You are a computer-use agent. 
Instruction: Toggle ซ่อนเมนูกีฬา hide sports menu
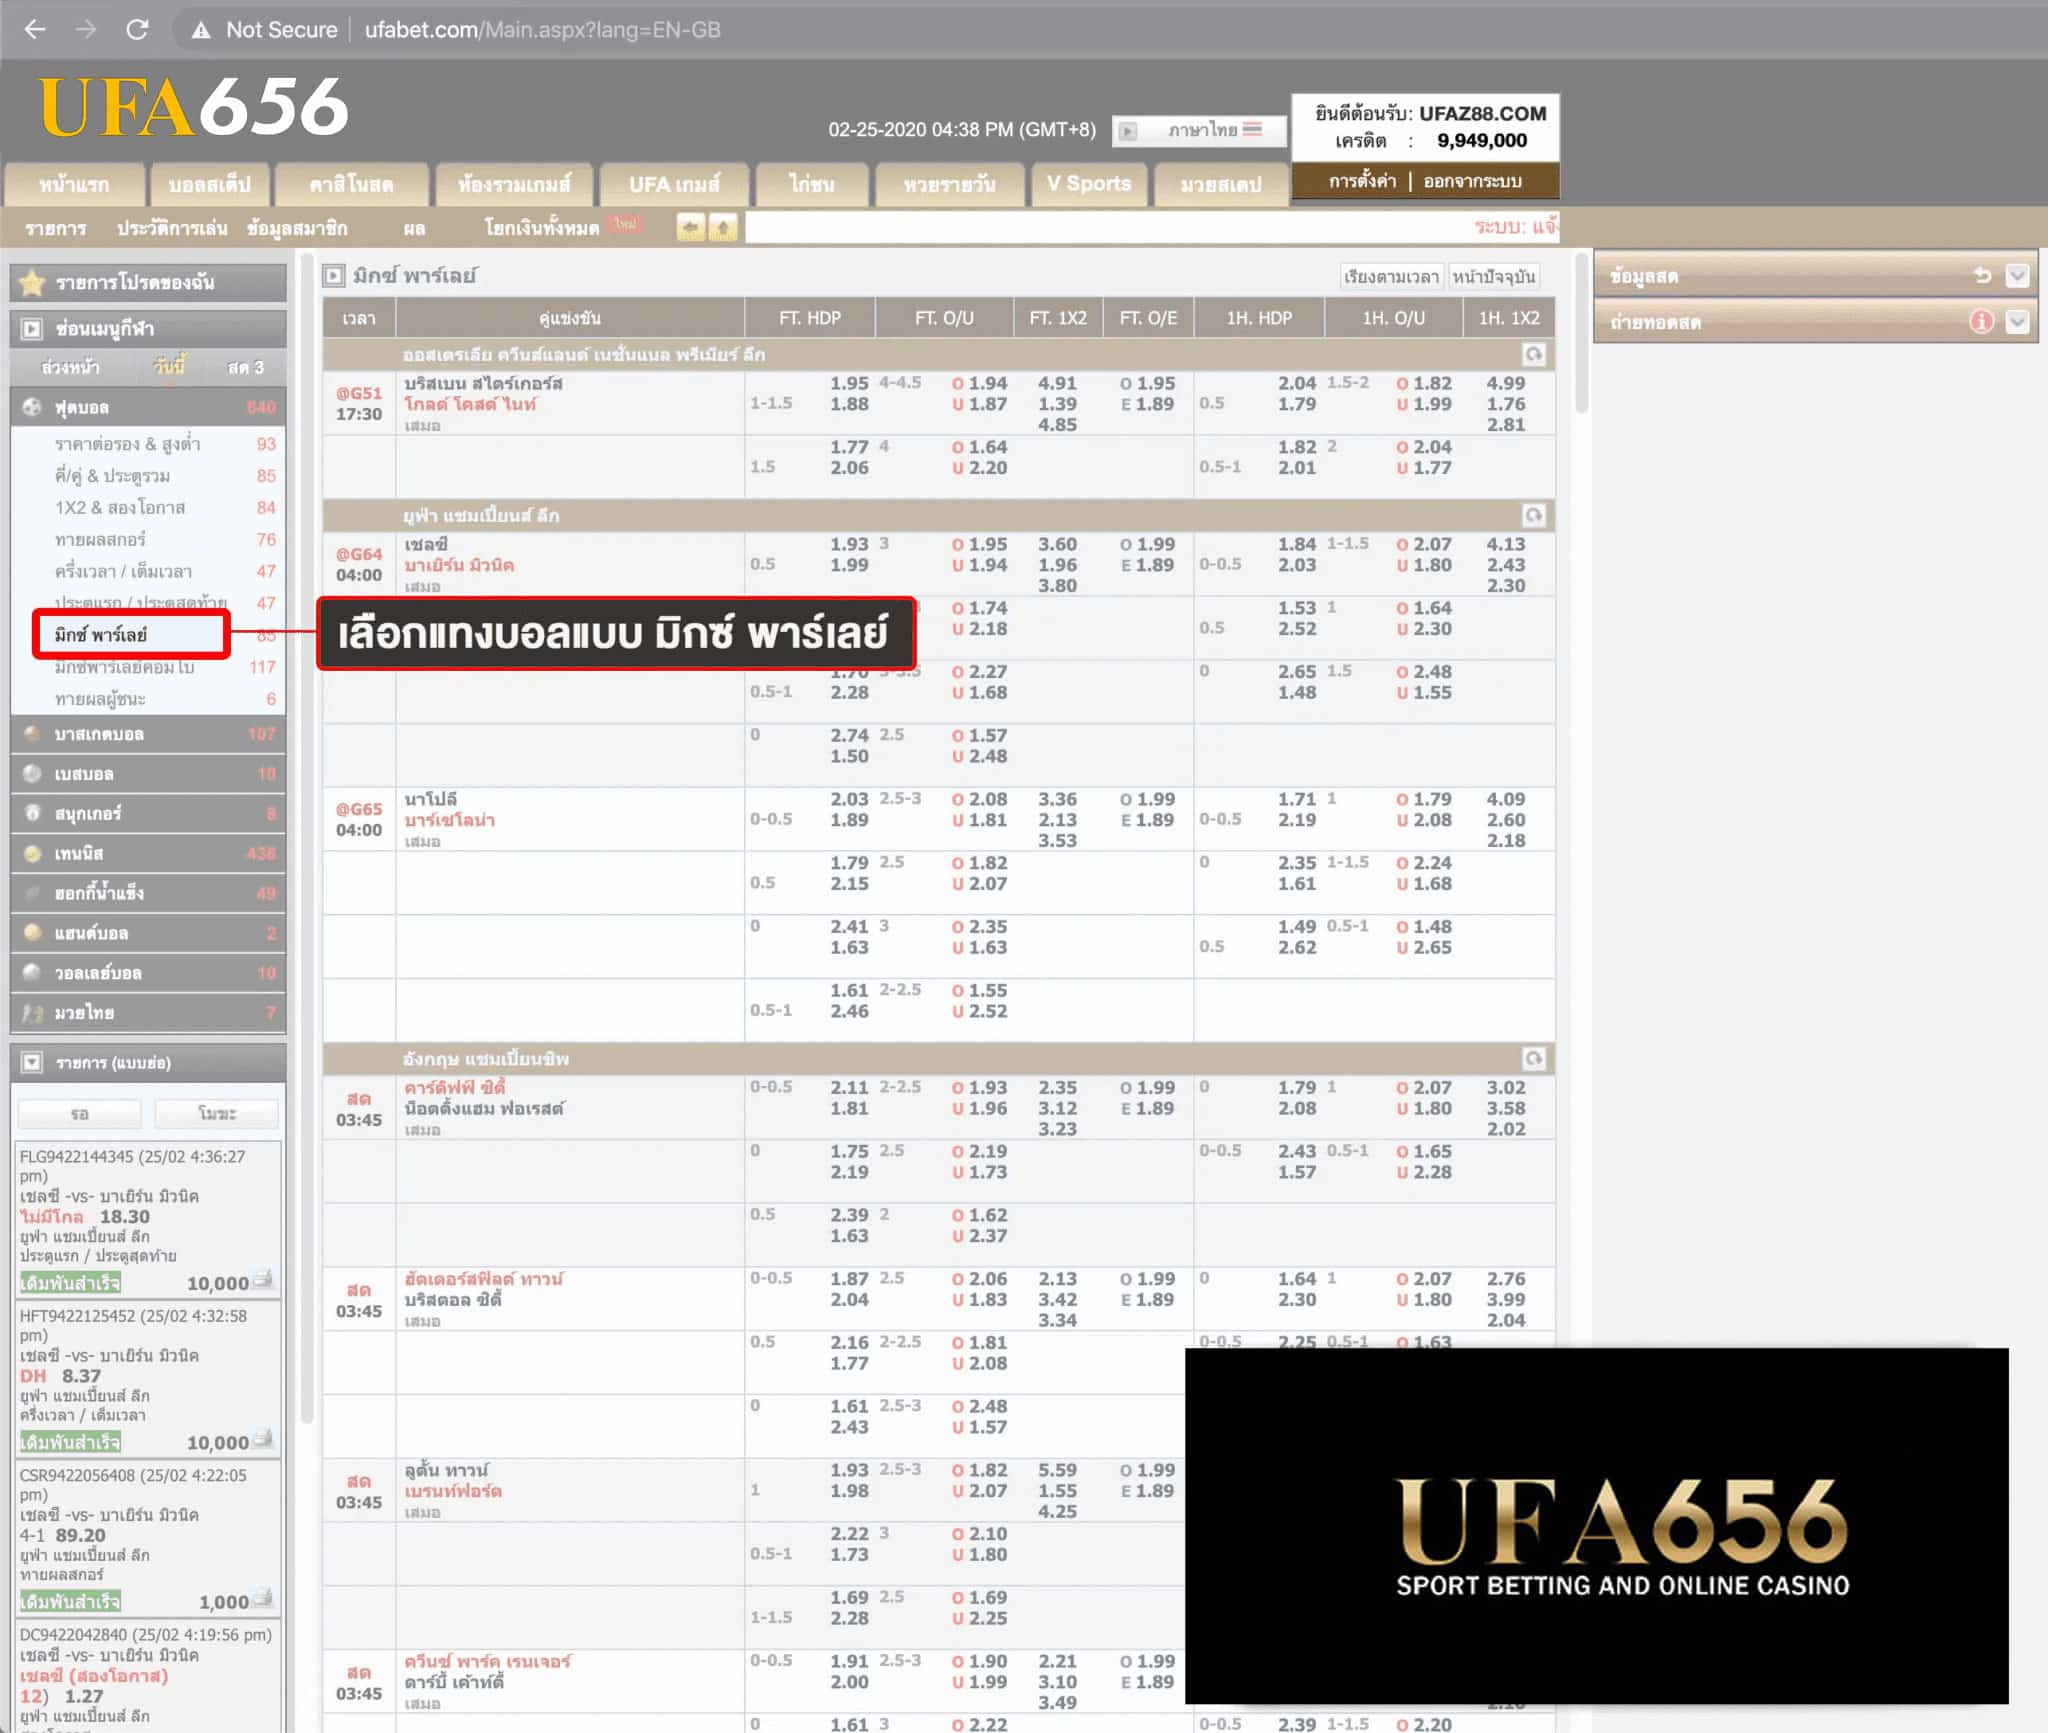coord(32,329)
